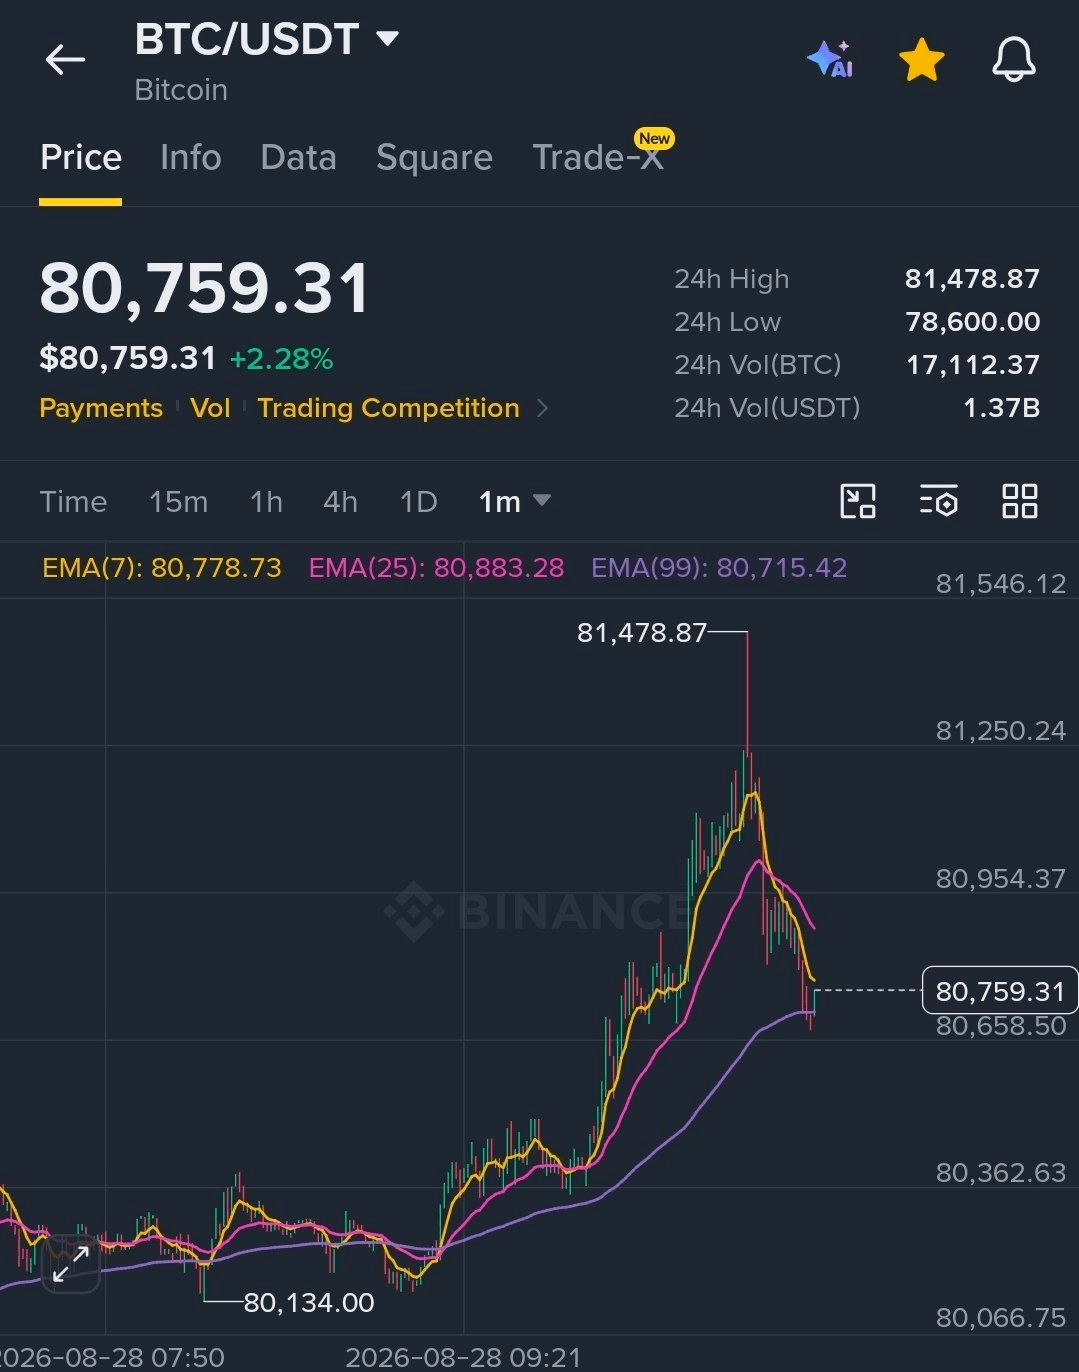Screen dimensions: 1079x1372
Task: Switch to the Data tab
Action: point(298,157)
